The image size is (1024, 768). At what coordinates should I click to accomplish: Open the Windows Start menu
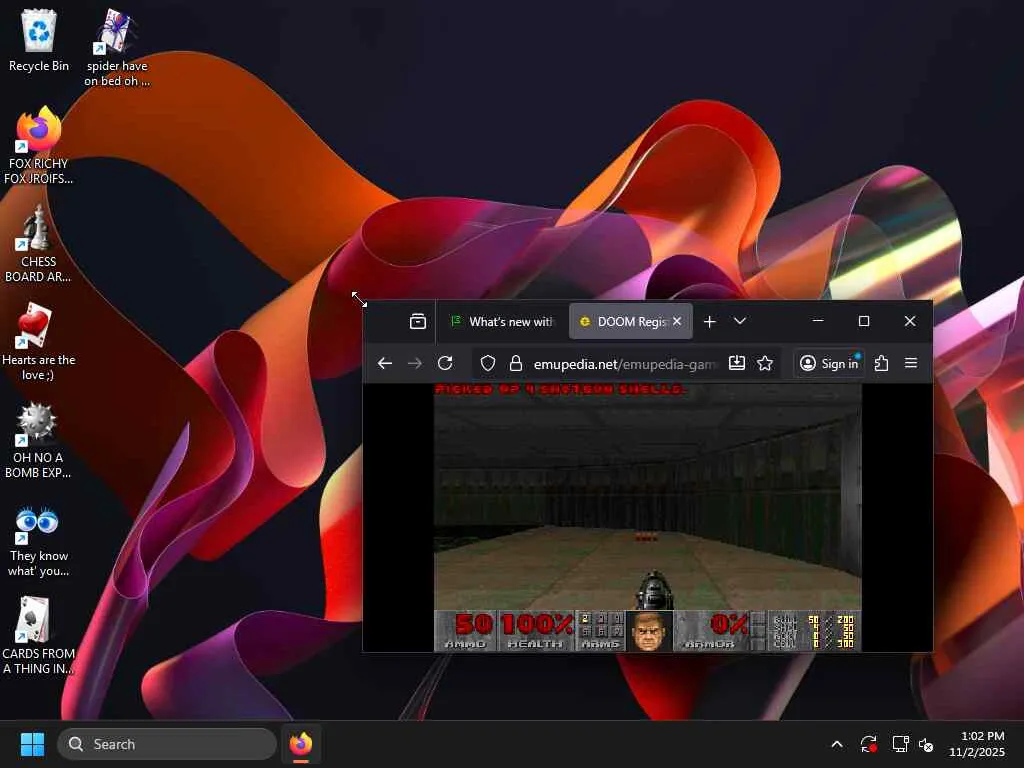point(32,744)
